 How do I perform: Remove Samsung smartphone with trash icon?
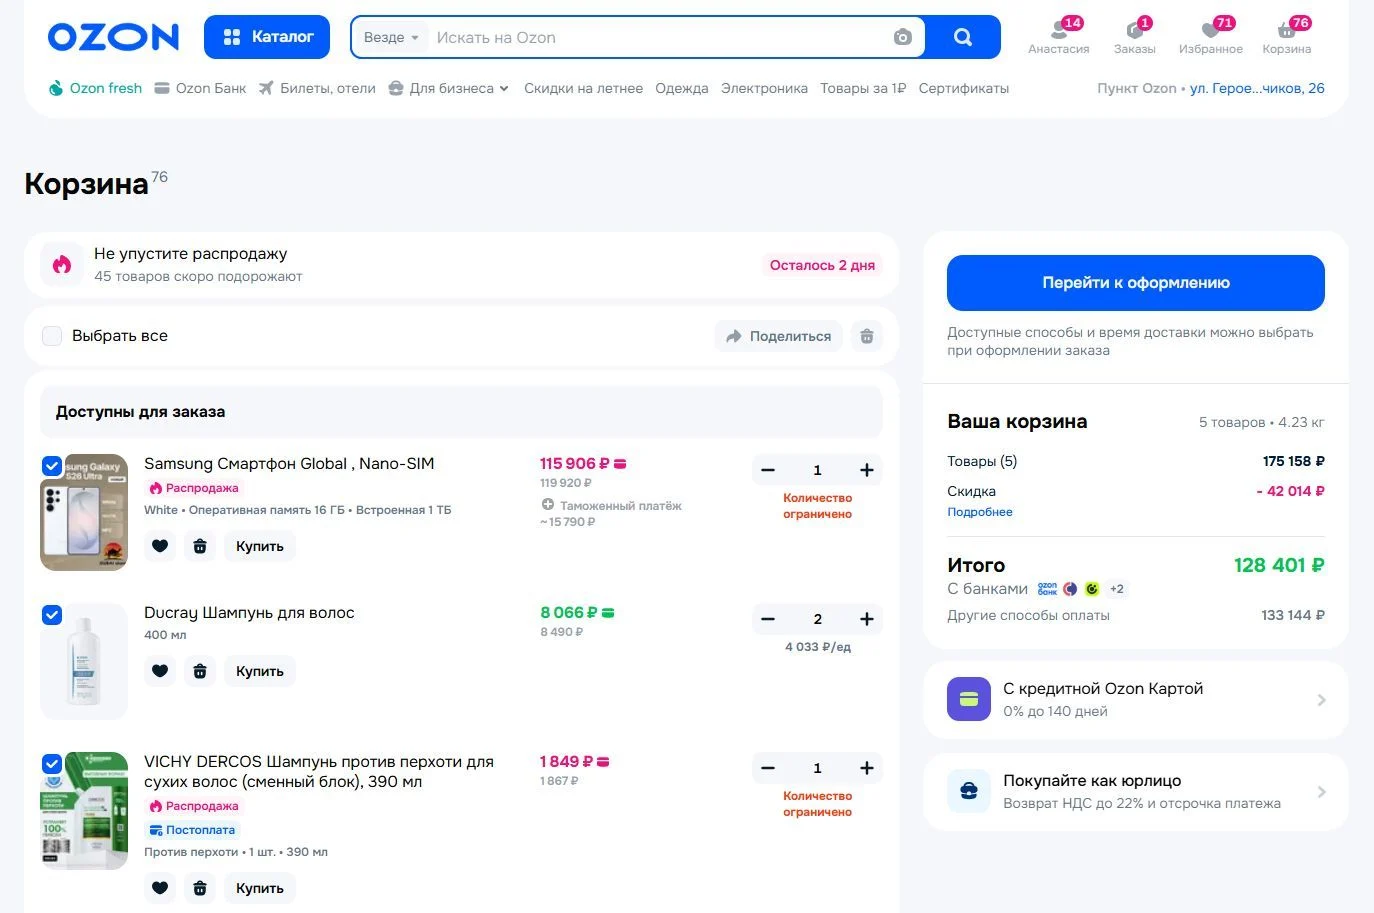tap(200, 546)
